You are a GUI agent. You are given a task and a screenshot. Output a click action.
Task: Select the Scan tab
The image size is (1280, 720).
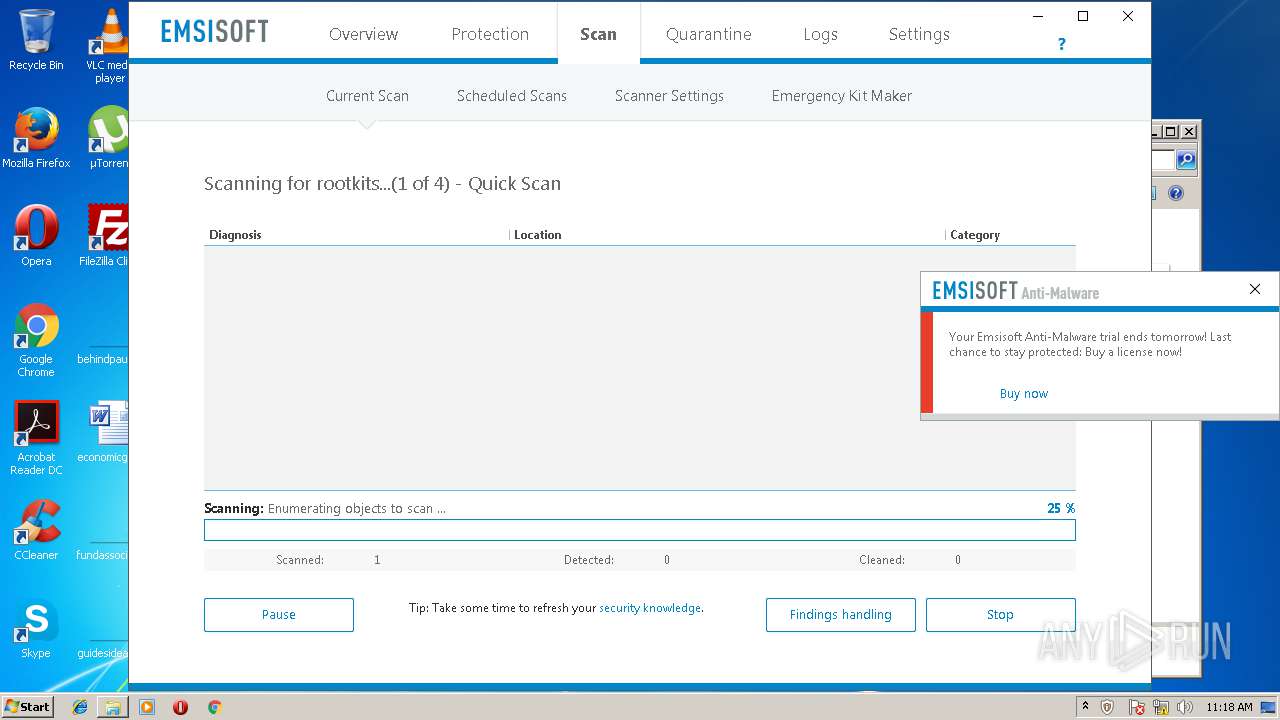click(598, 34)
